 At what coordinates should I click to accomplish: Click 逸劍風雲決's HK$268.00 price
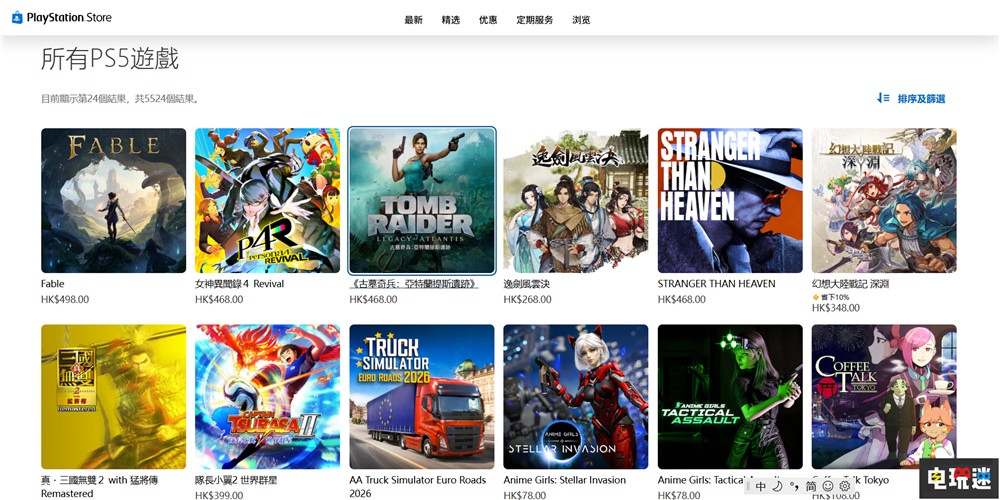click(x=527, y=299)
